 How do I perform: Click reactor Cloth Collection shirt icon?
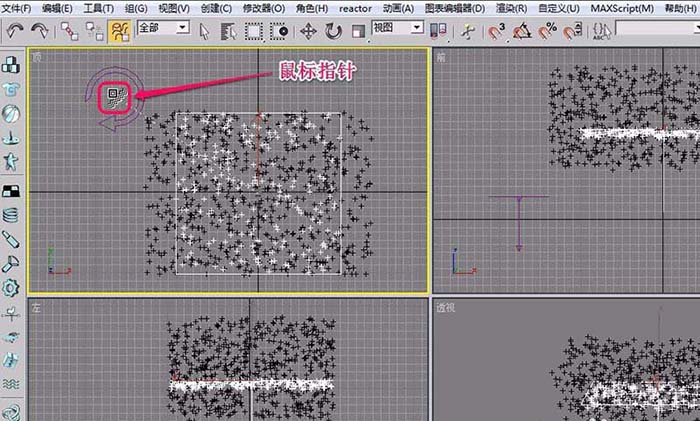click(11, 89)
